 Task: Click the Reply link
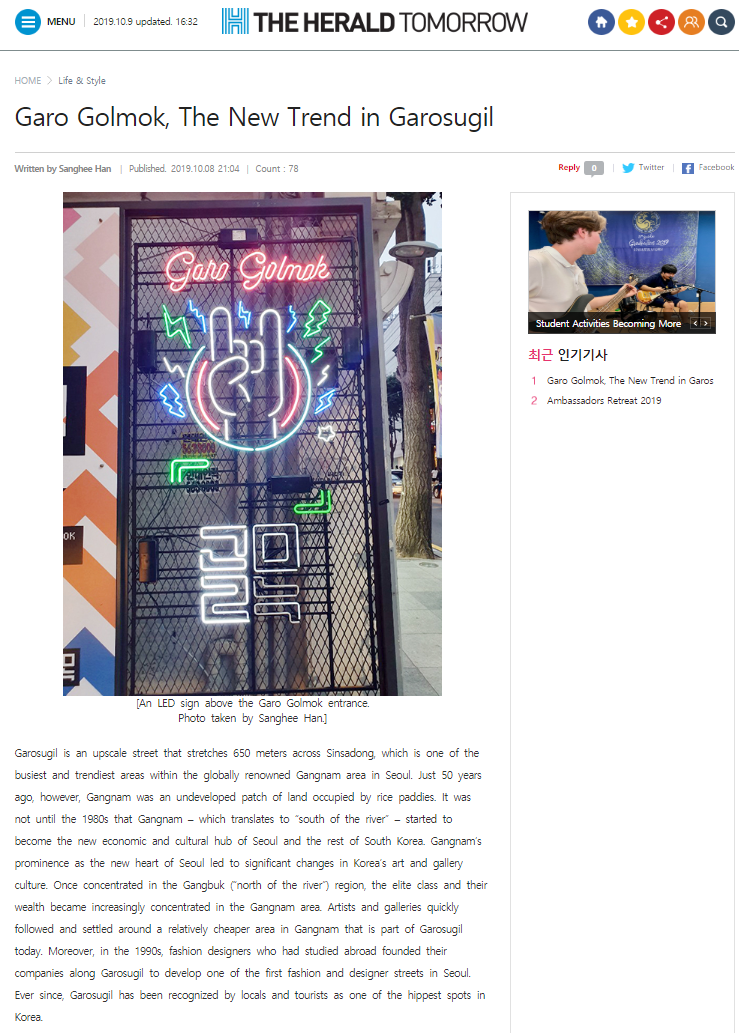click(569, 167)
